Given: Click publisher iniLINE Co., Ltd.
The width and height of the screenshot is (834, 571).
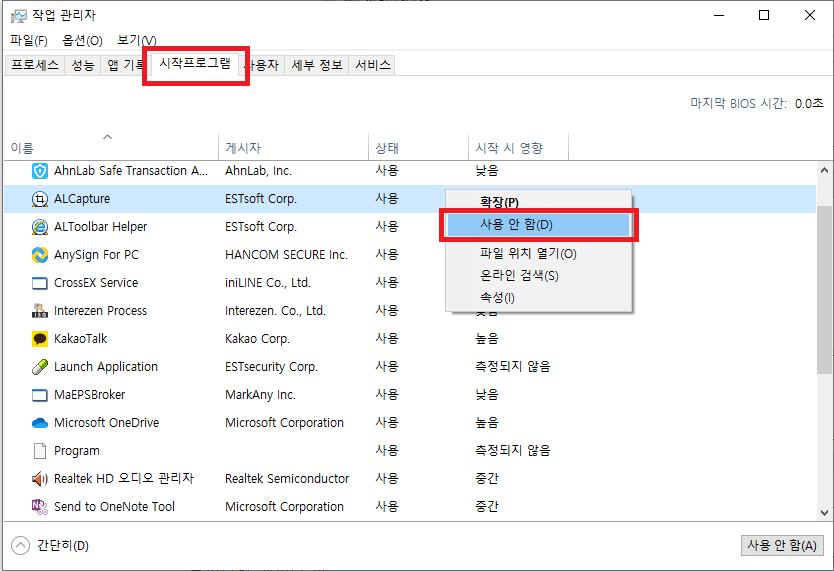Looking at the screenshot, I should 268,283.
